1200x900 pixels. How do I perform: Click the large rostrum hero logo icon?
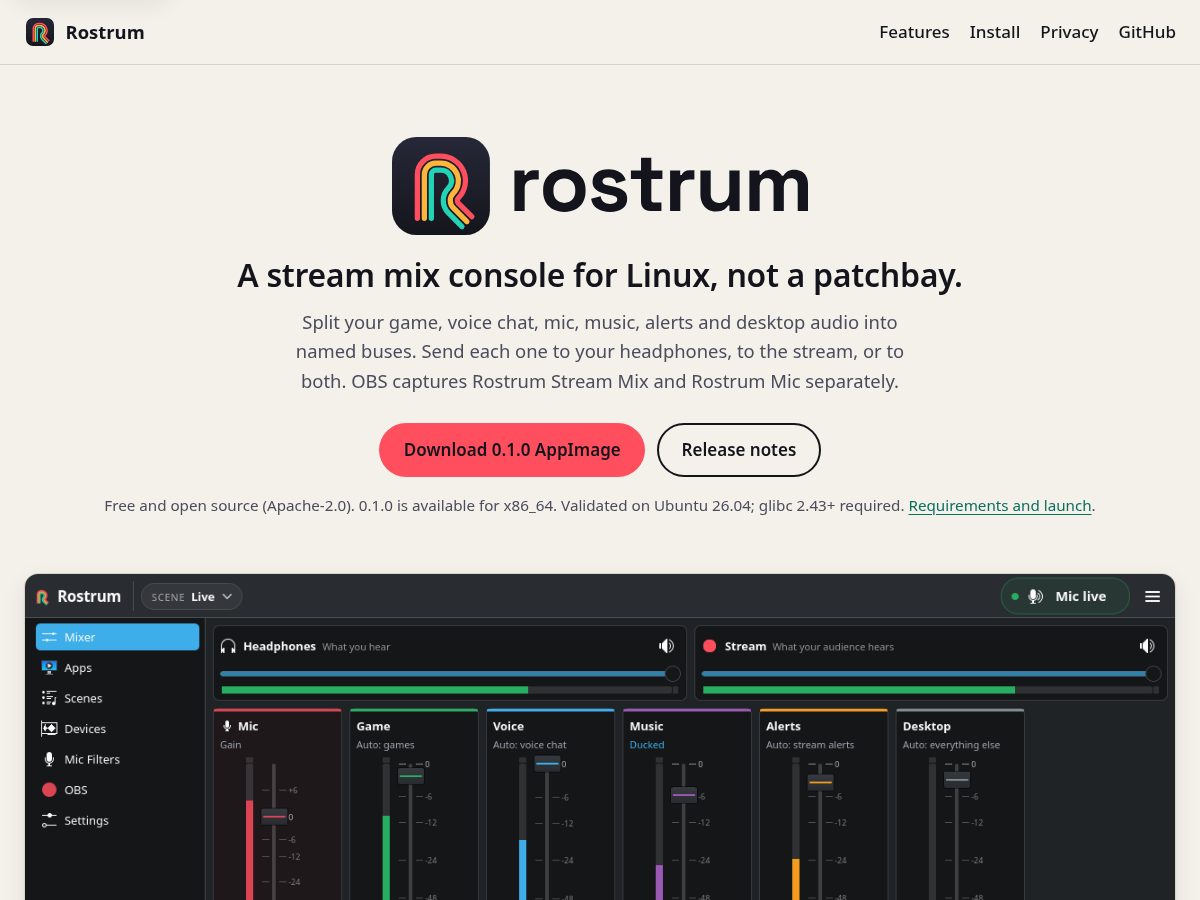(x=441, y=186)
